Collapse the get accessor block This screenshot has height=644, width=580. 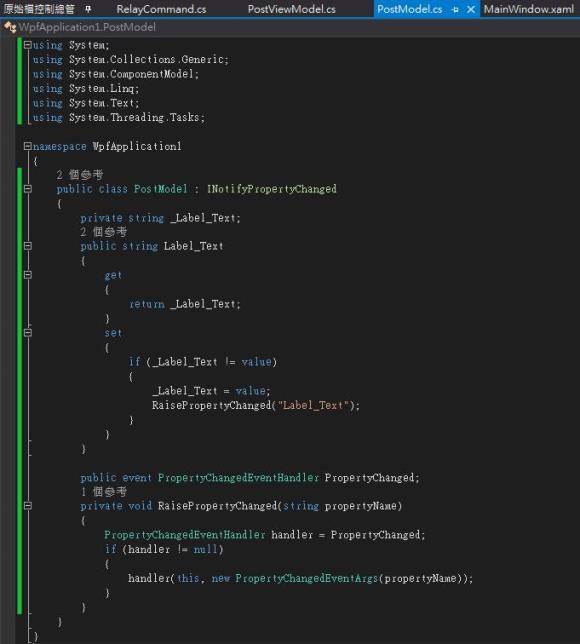coord(28,275)
